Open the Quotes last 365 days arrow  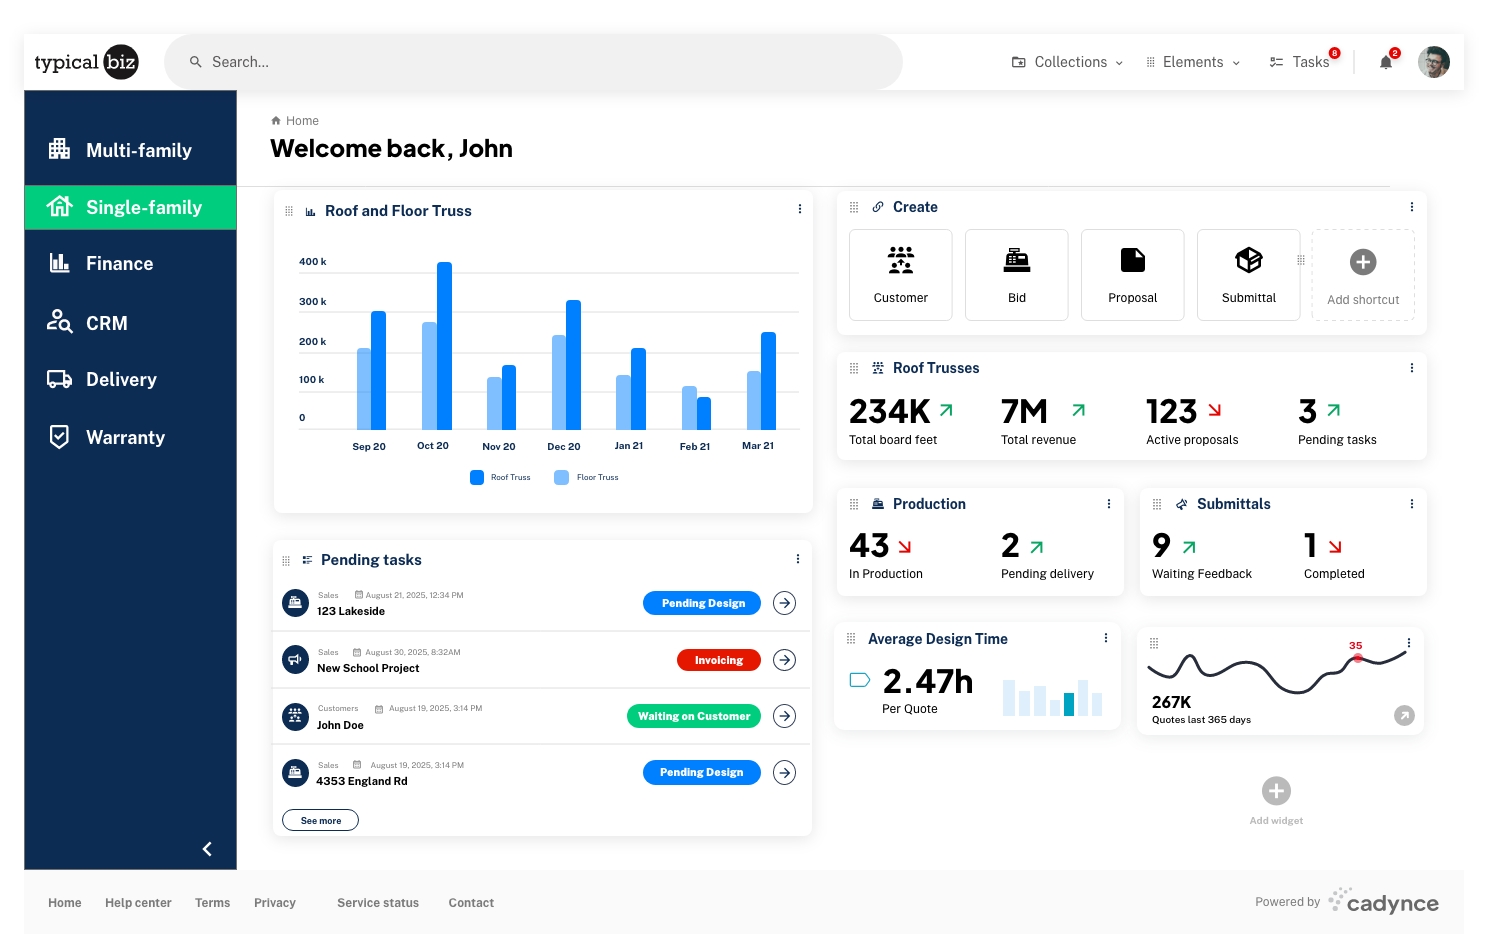point(1405,715)
